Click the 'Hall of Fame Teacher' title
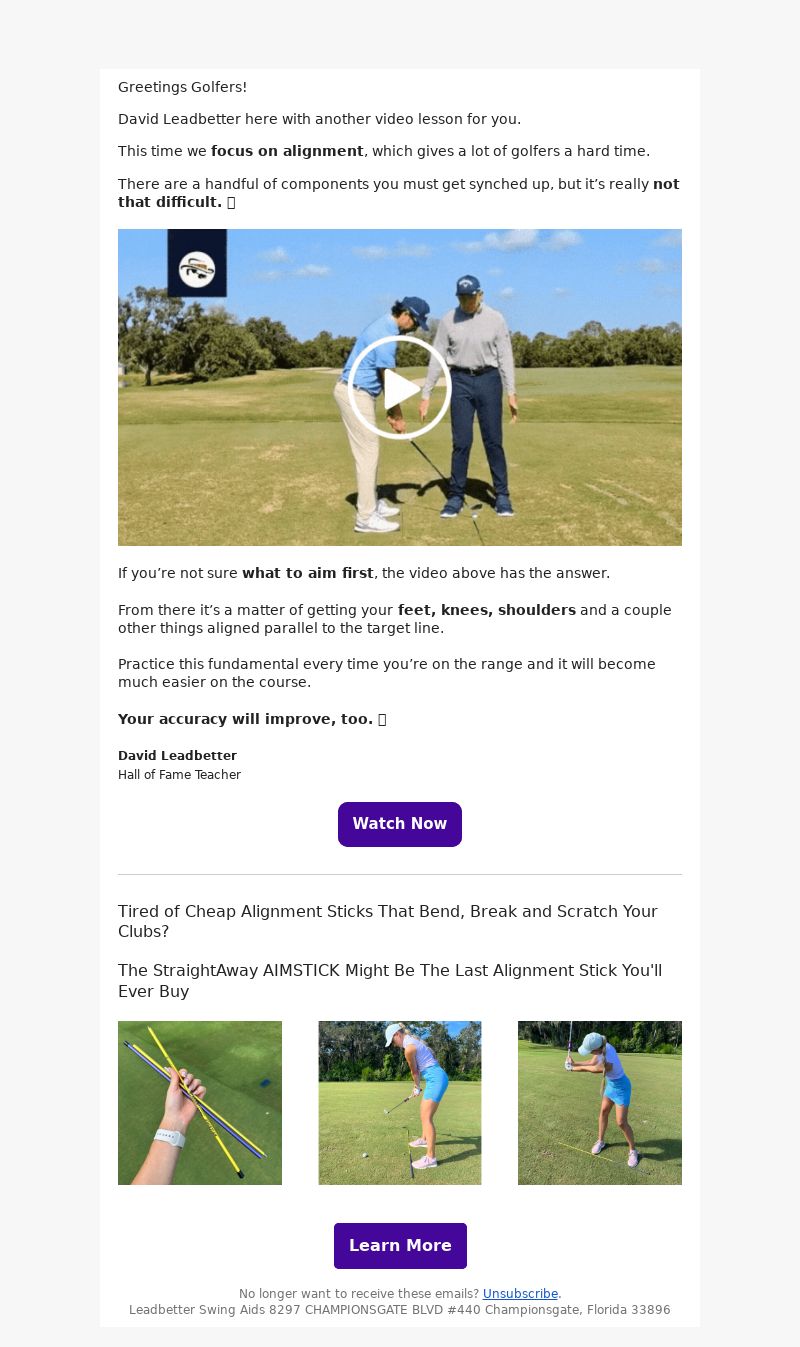800x1347 pixels. 179,775
